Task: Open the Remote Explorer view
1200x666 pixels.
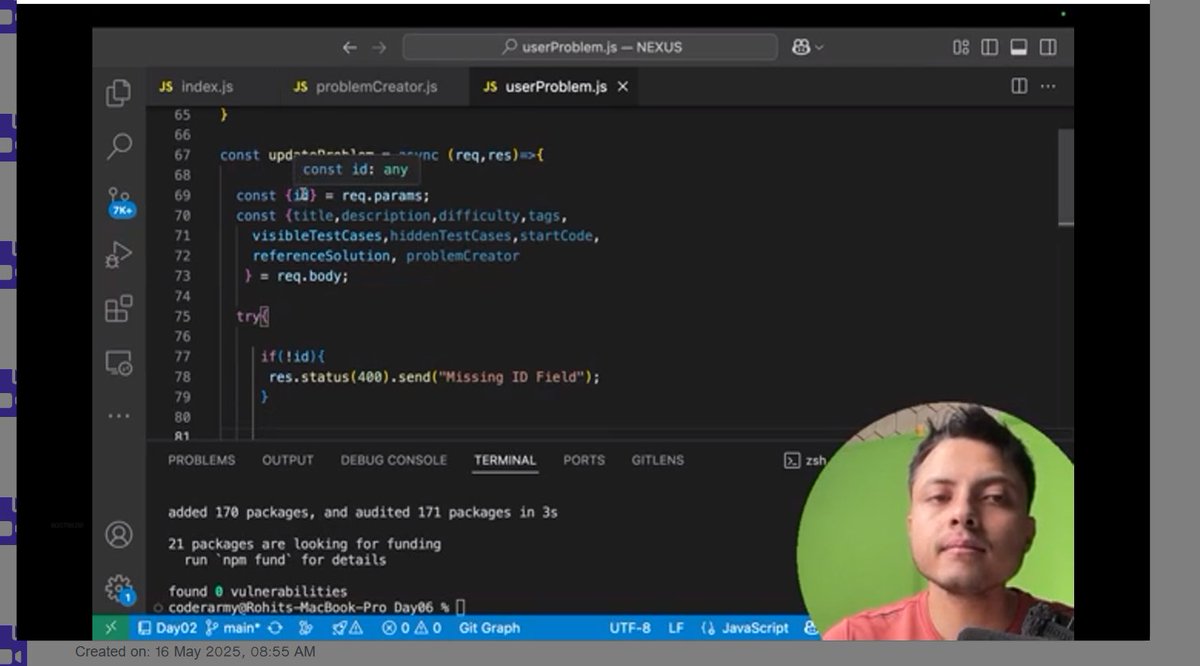Action: 119,362
